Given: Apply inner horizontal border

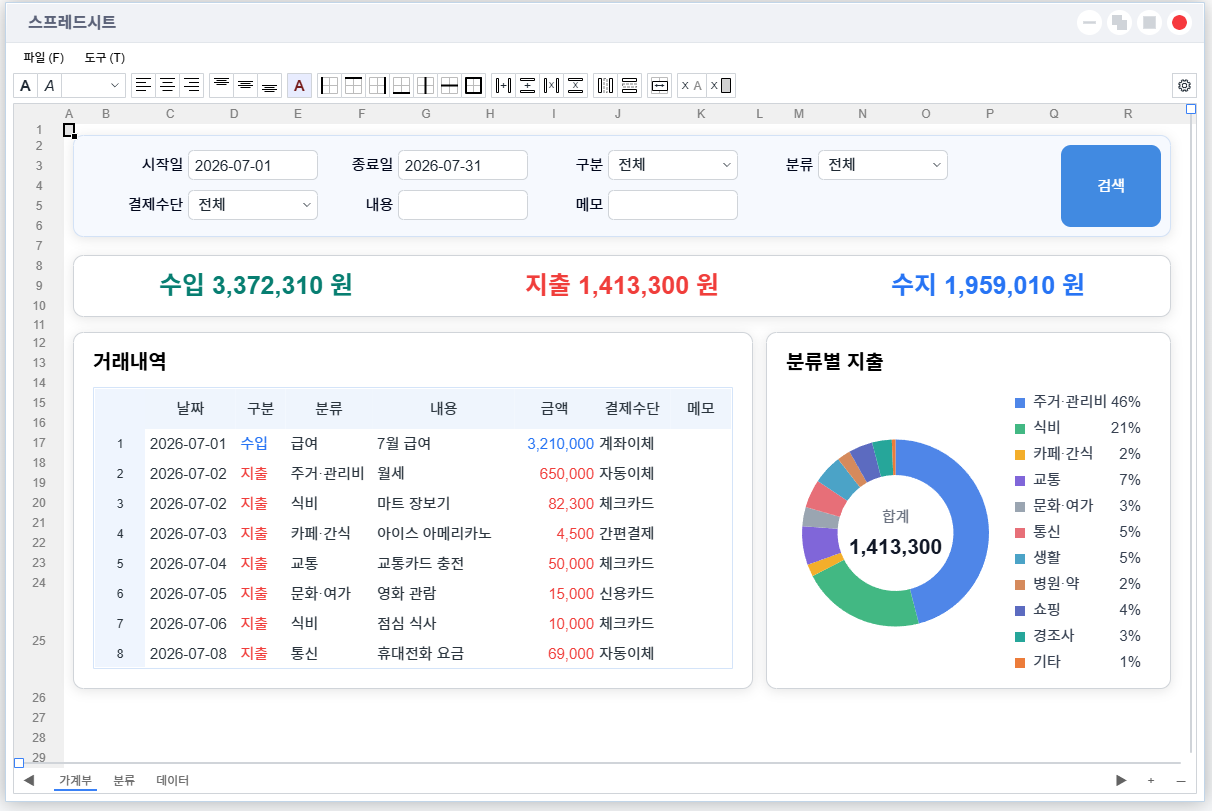Looking at the screenshot, I should coord(449,85).
